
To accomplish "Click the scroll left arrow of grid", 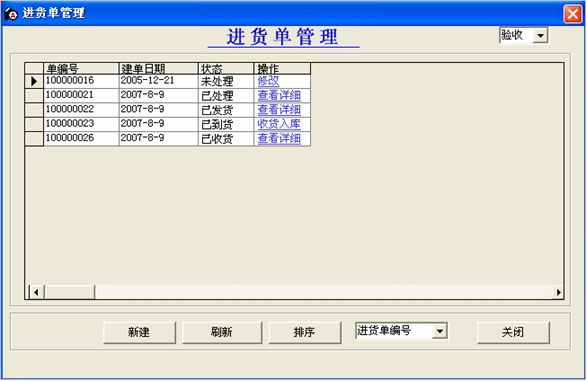I will [x=37, y=292].
